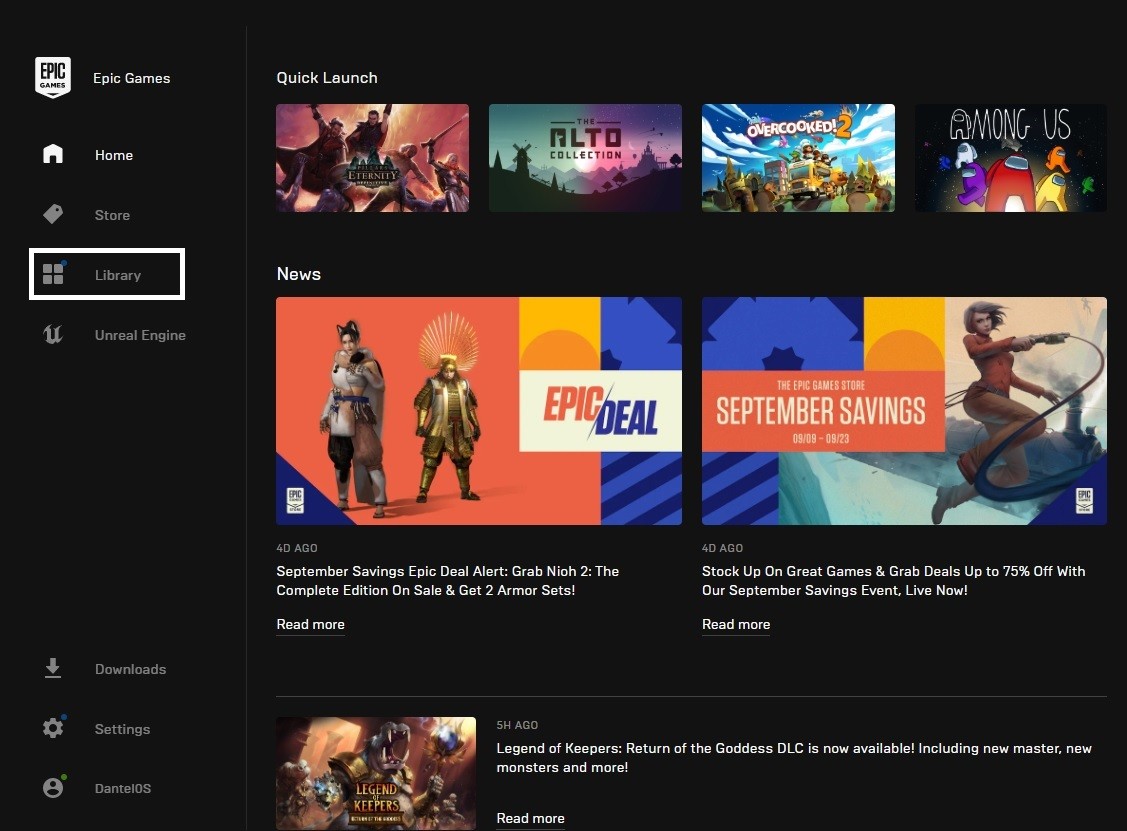The width and height of the screenshot is (1127, 831).
Task: Open September Savings event Read more link
Action: (x=736, y=624)
